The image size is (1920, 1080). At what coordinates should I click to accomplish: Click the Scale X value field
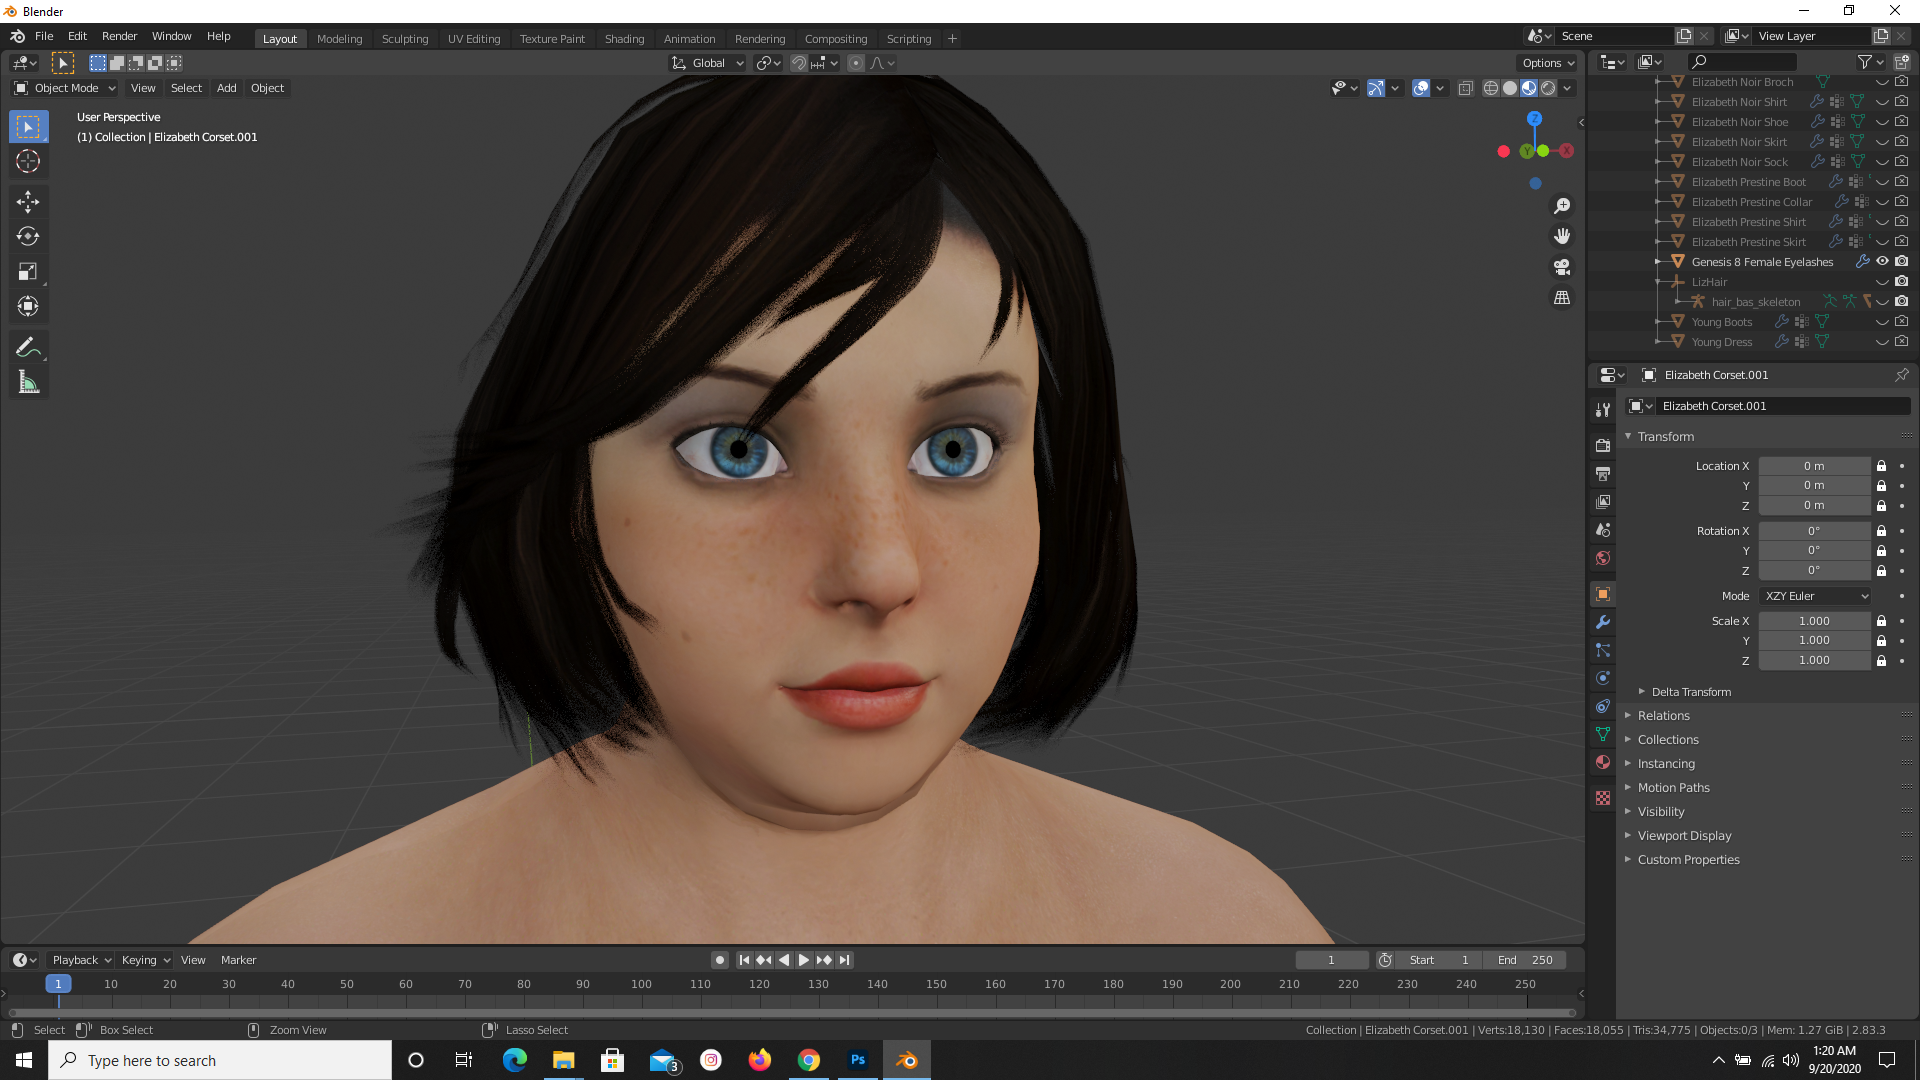(1815, 620)
